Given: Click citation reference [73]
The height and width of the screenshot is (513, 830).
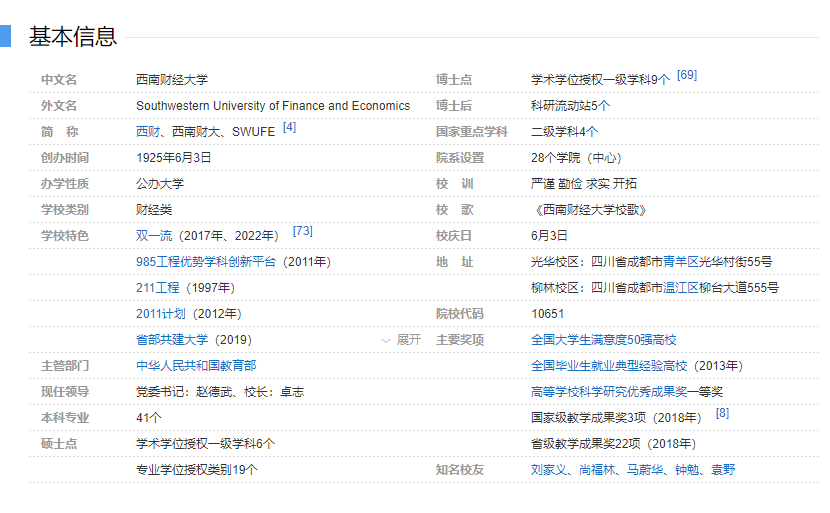Looking at the screenshot, I should pyautogui.click(x=302, y=232).
